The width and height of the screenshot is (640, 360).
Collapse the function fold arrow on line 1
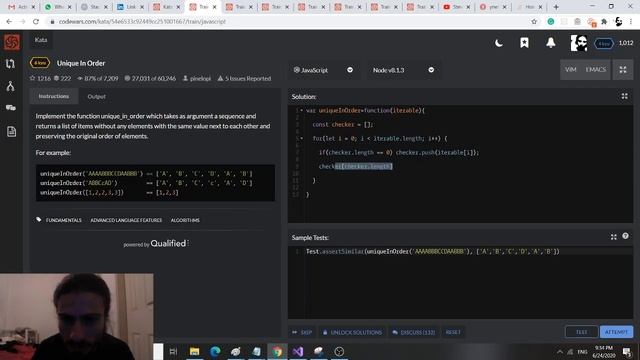[x=302, y=110]
